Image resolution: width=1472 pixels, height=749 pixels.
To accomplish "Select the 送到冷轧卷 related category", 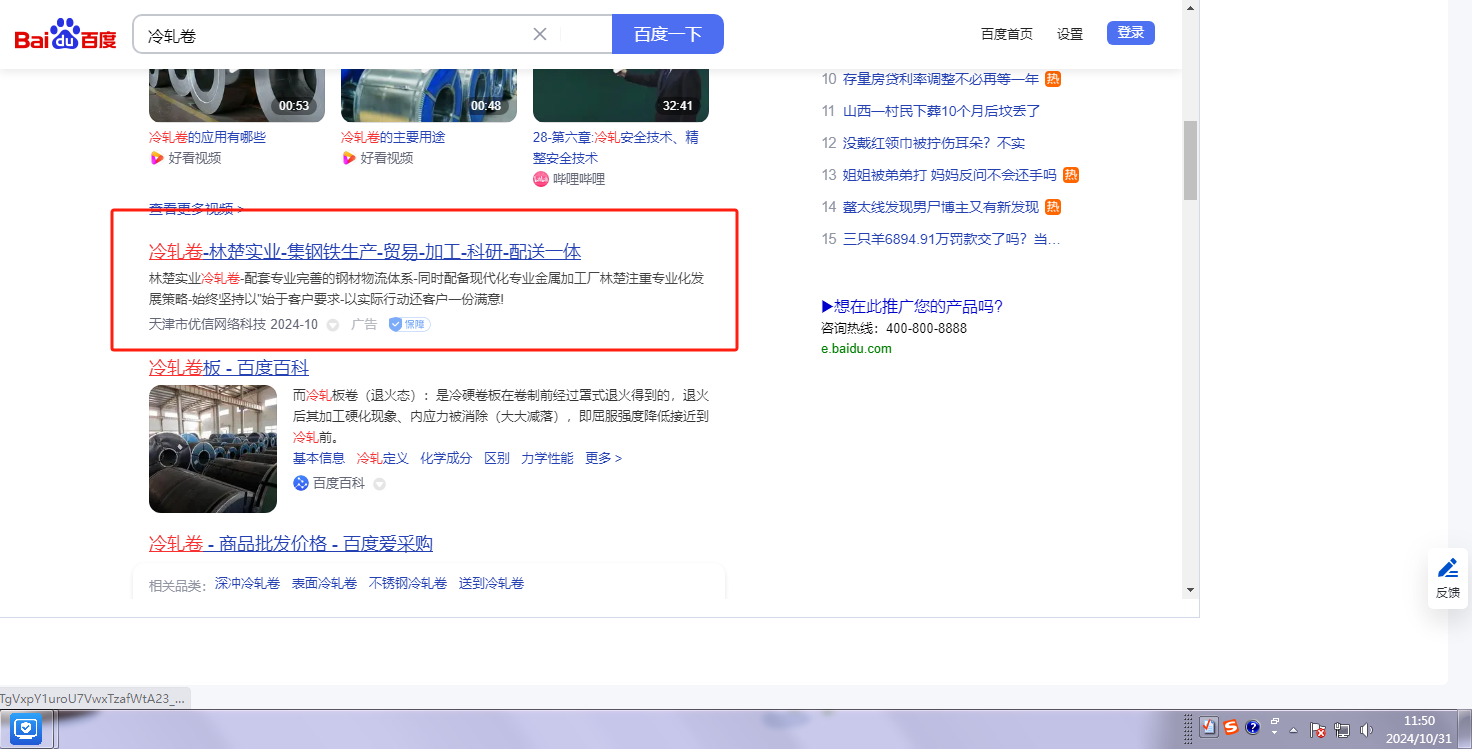I will pyautogui.click(x=491, y=583).
